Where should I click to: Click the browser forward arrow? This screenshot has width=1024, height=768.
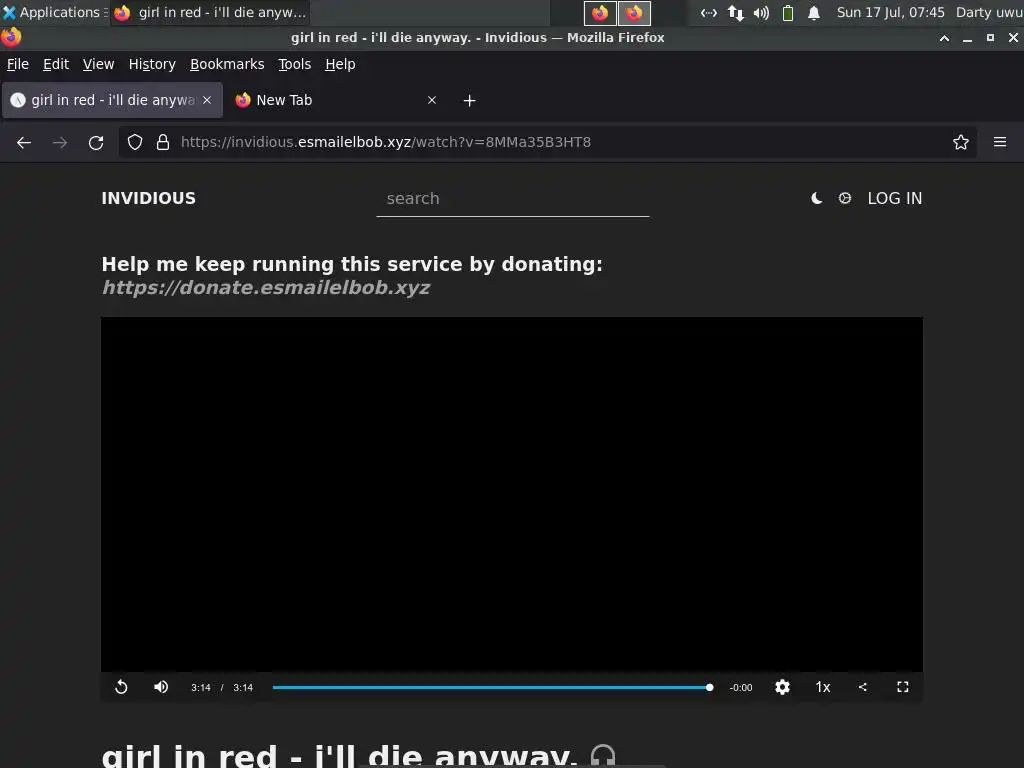(x=59, y=142)
